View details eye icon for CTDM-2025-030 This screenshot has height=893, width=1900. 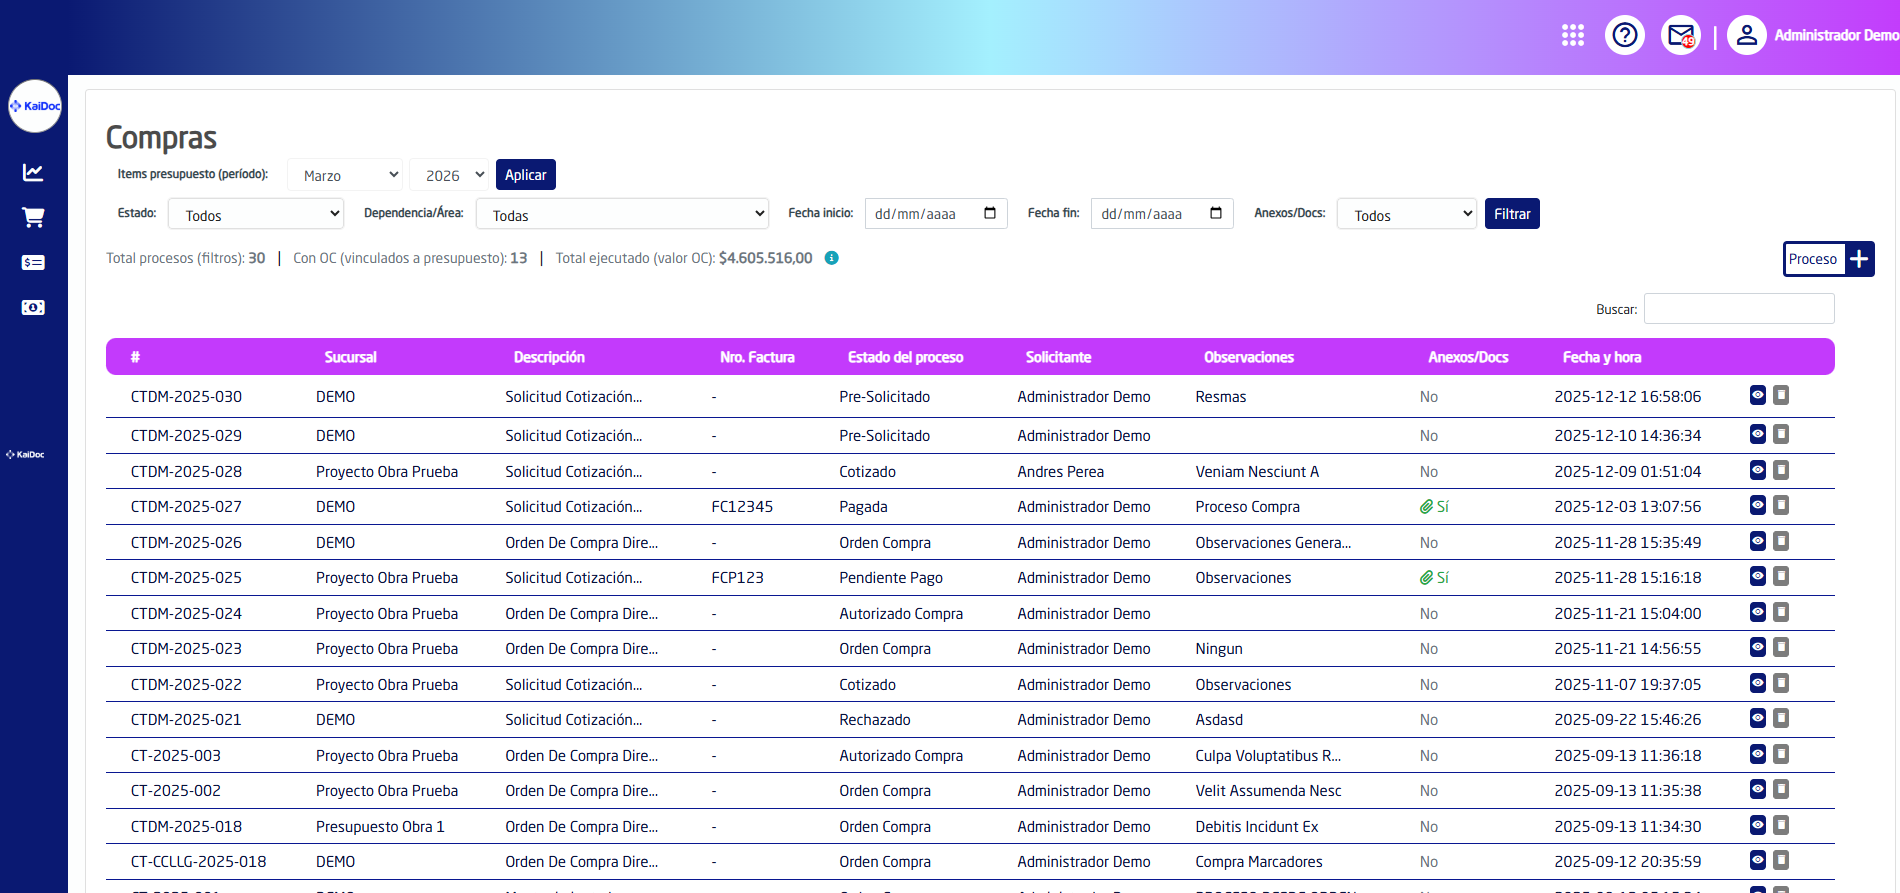1758,395
